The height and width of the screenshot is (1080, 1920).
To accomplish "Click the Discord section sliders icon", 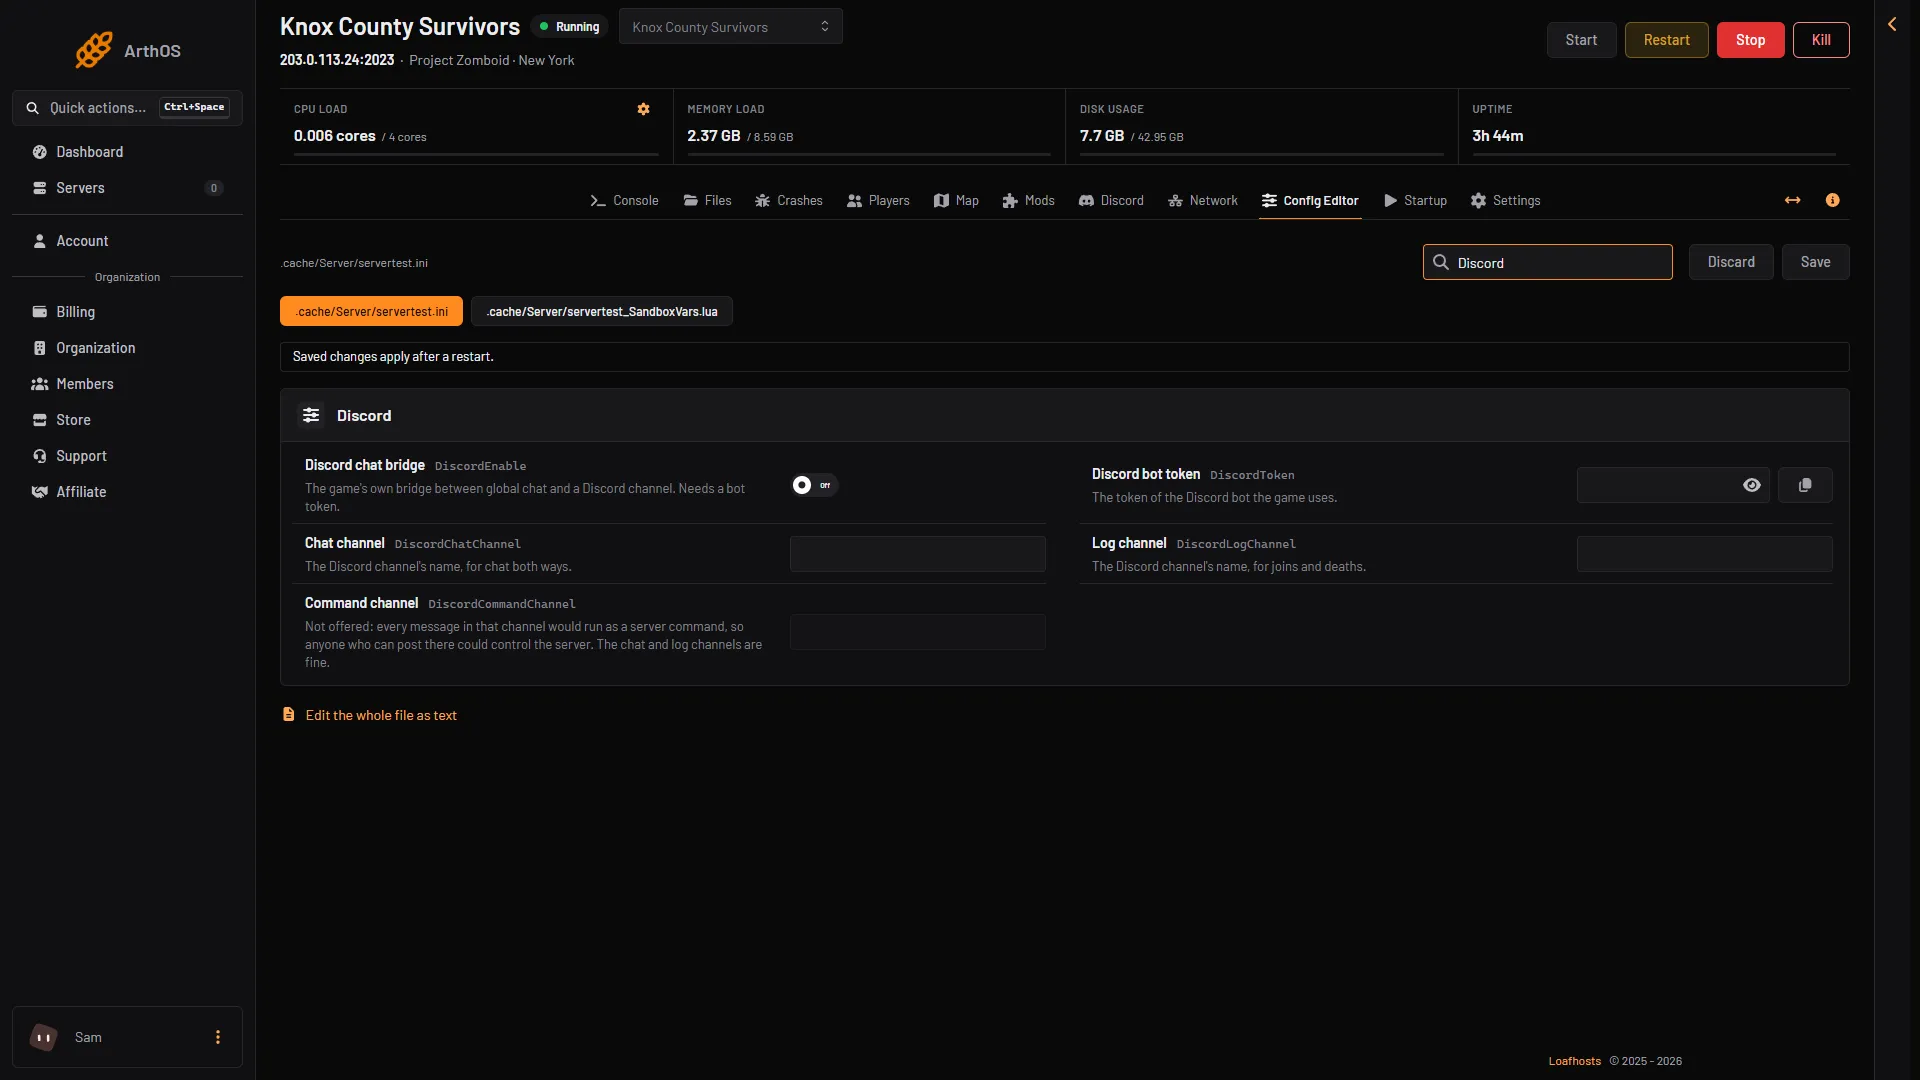I will pos(311,415).
